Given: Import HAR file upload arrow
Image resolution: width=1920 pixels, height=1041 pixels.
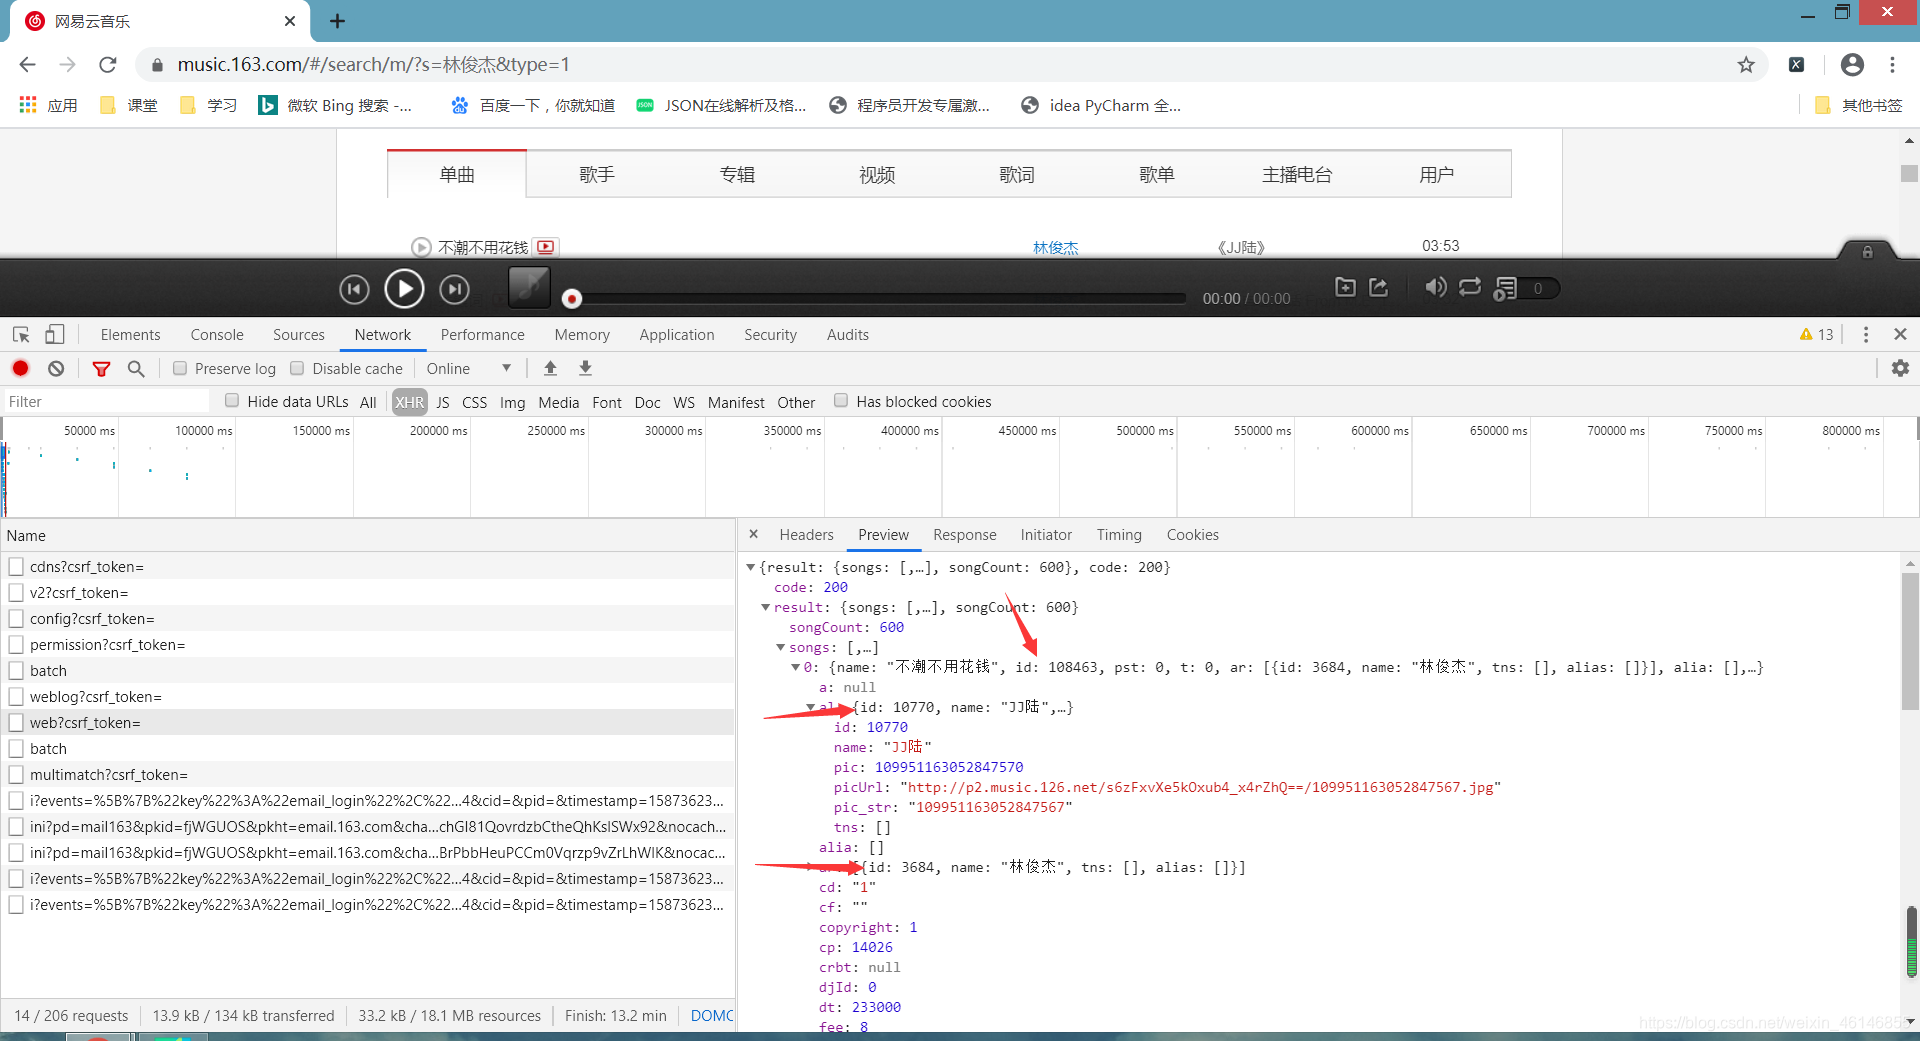Looking at the screenshot, I should 550,368.
